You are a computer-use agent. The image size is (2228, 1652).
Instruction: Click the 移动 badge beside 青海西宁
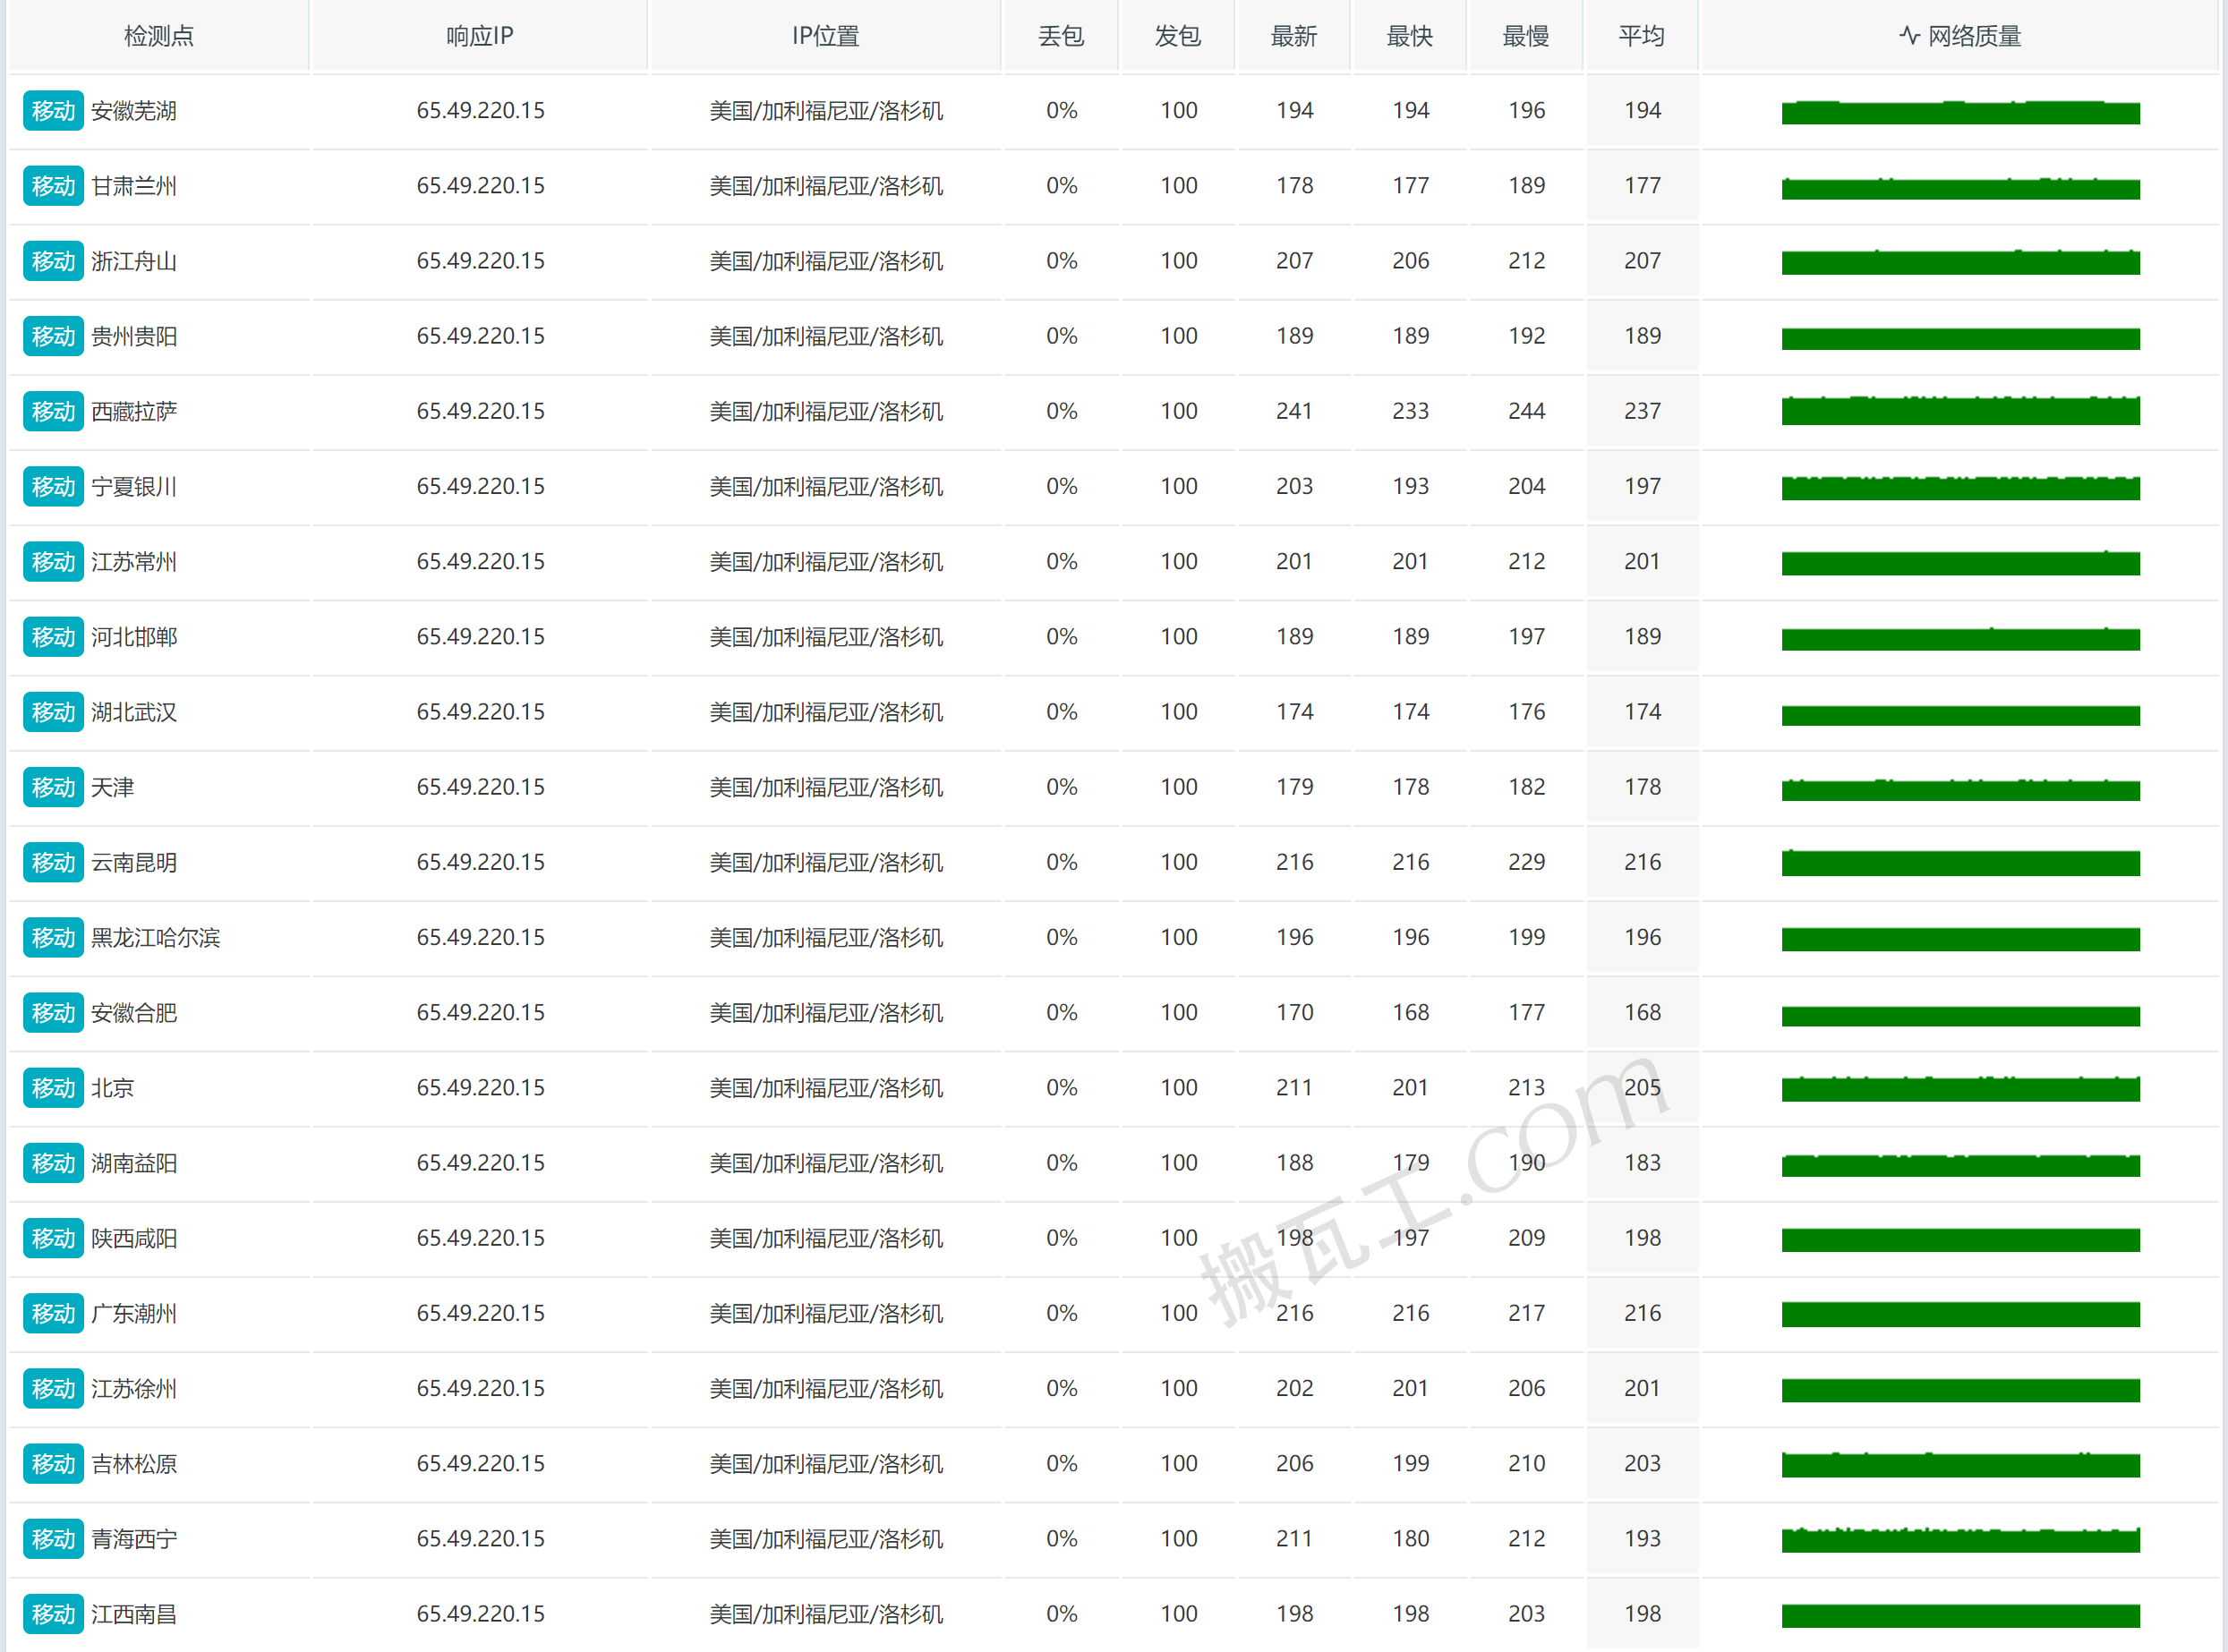[x=53, y=1539]
